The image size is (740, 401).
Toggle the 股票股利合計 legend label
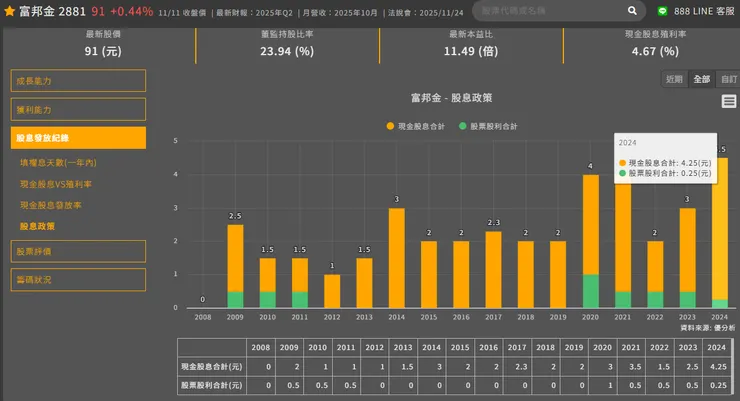(494, 126)
